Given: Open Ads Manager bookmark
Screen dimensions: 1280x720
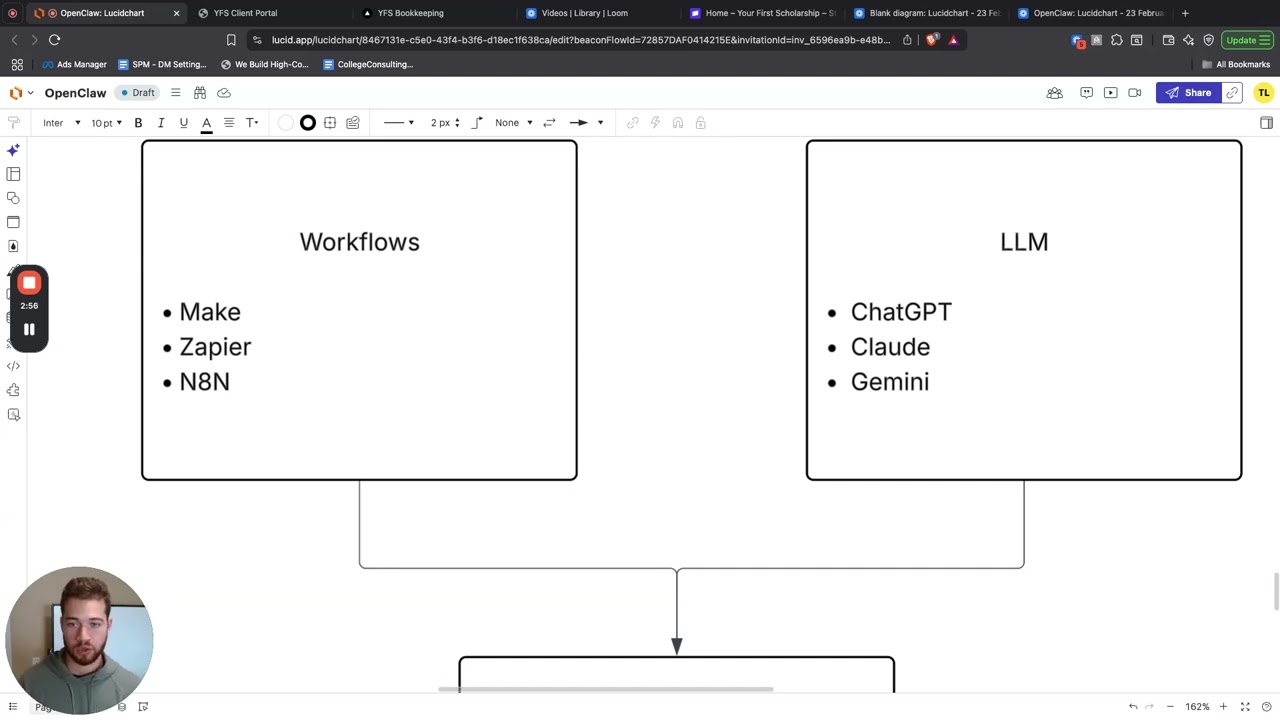Looking at the screenshot, I should 74,64.
